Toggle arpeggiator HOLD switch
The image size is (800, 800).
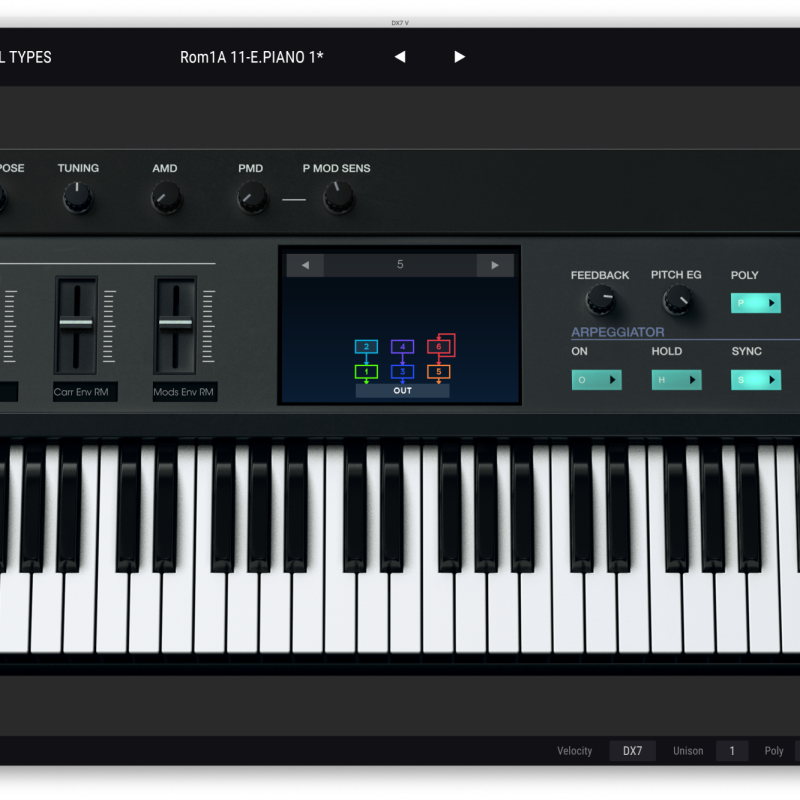(x=677, y=380)
